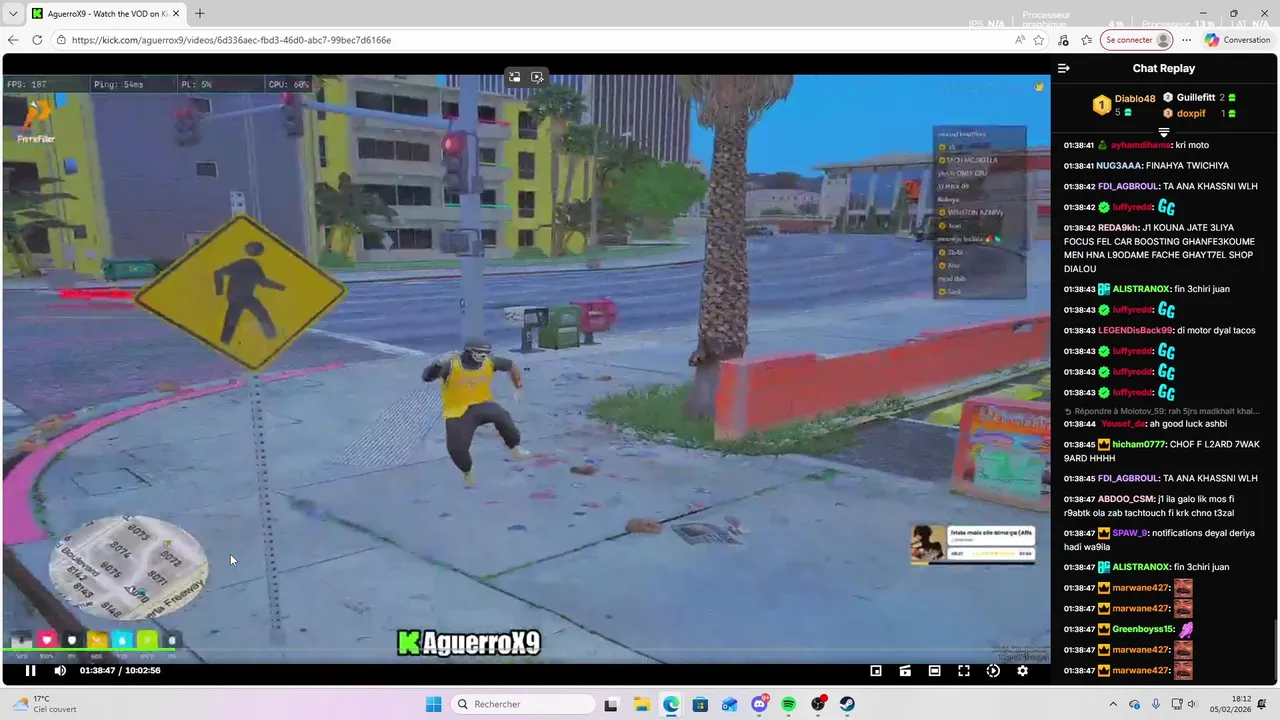Open the tab search dropdown

13,13
